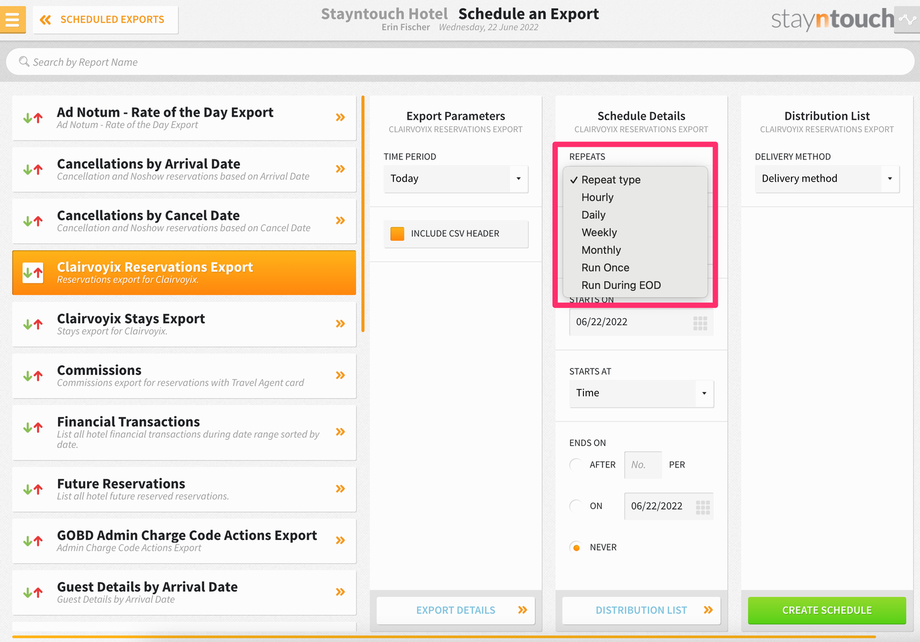Click export arrows icon for Clairvoyix Stays Export
Viewport: 920px width, 642px height.
tap(33, 324)
